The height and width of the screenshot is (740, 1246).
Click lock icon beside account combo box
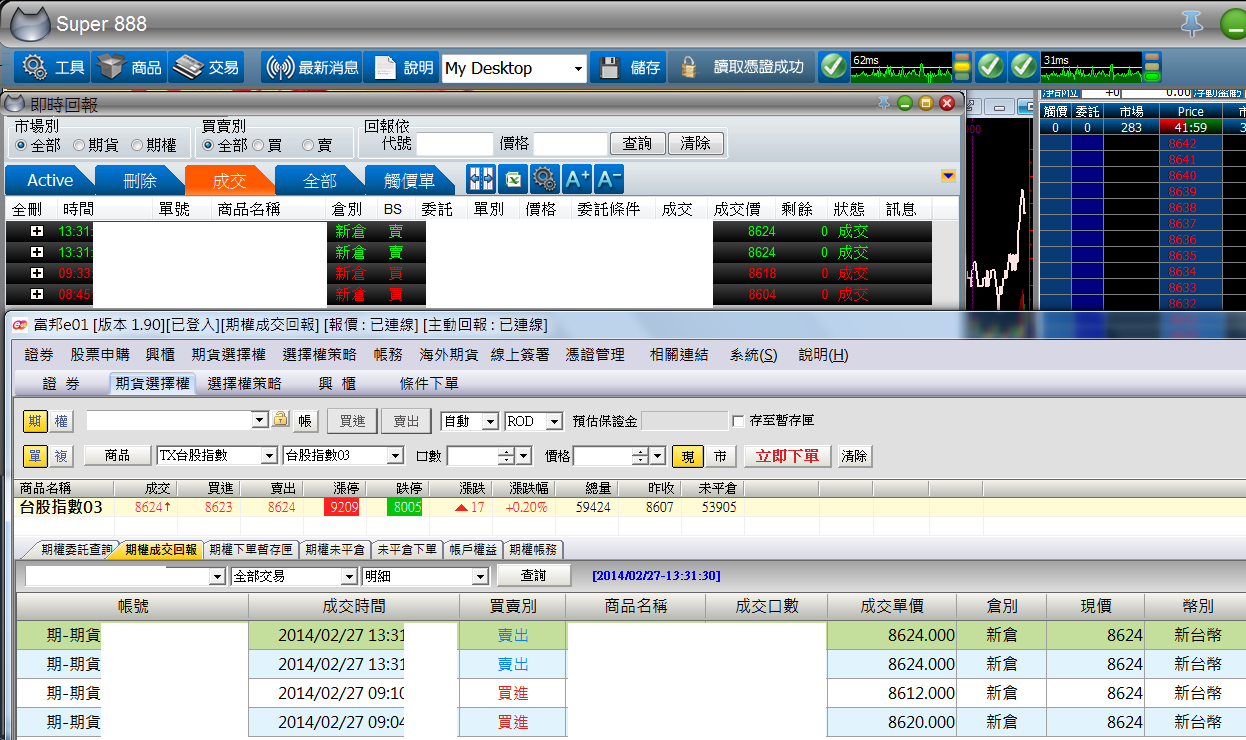[281, 420]
